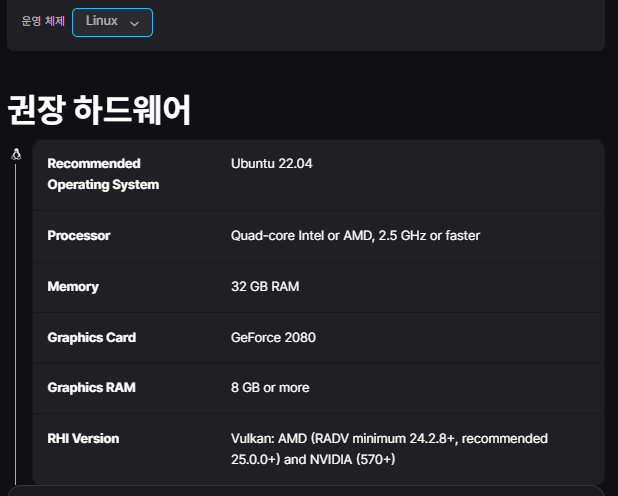Click the Graphics RAM label
The width and height of the screenshot is (618, 496).
[x=91, y=388]
